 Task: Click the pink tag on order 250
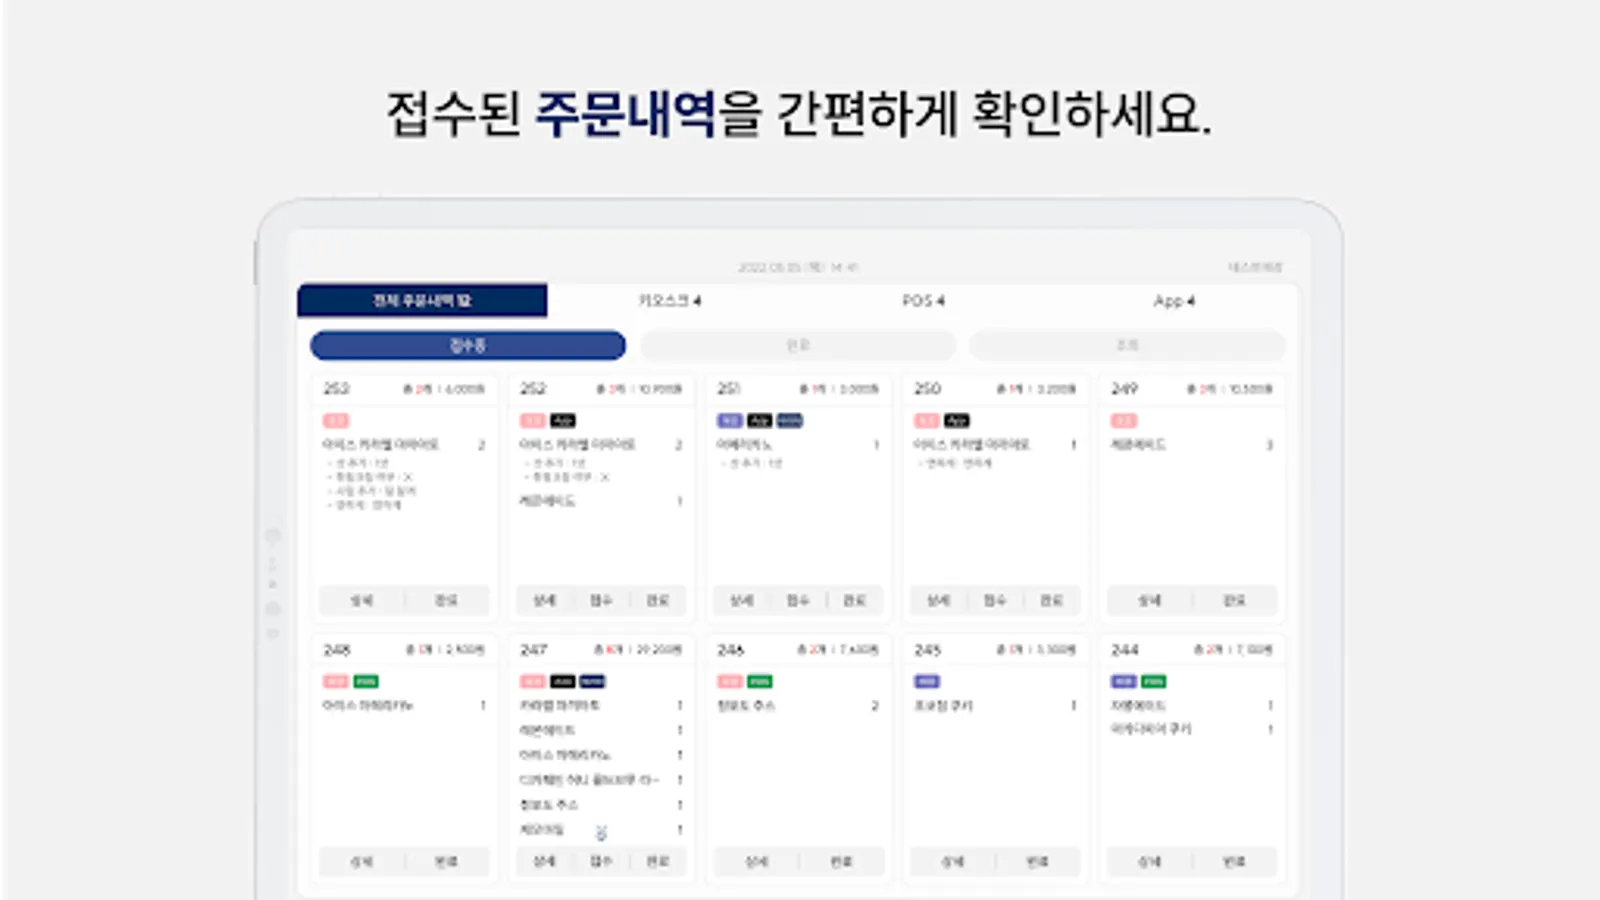(927, 421)
